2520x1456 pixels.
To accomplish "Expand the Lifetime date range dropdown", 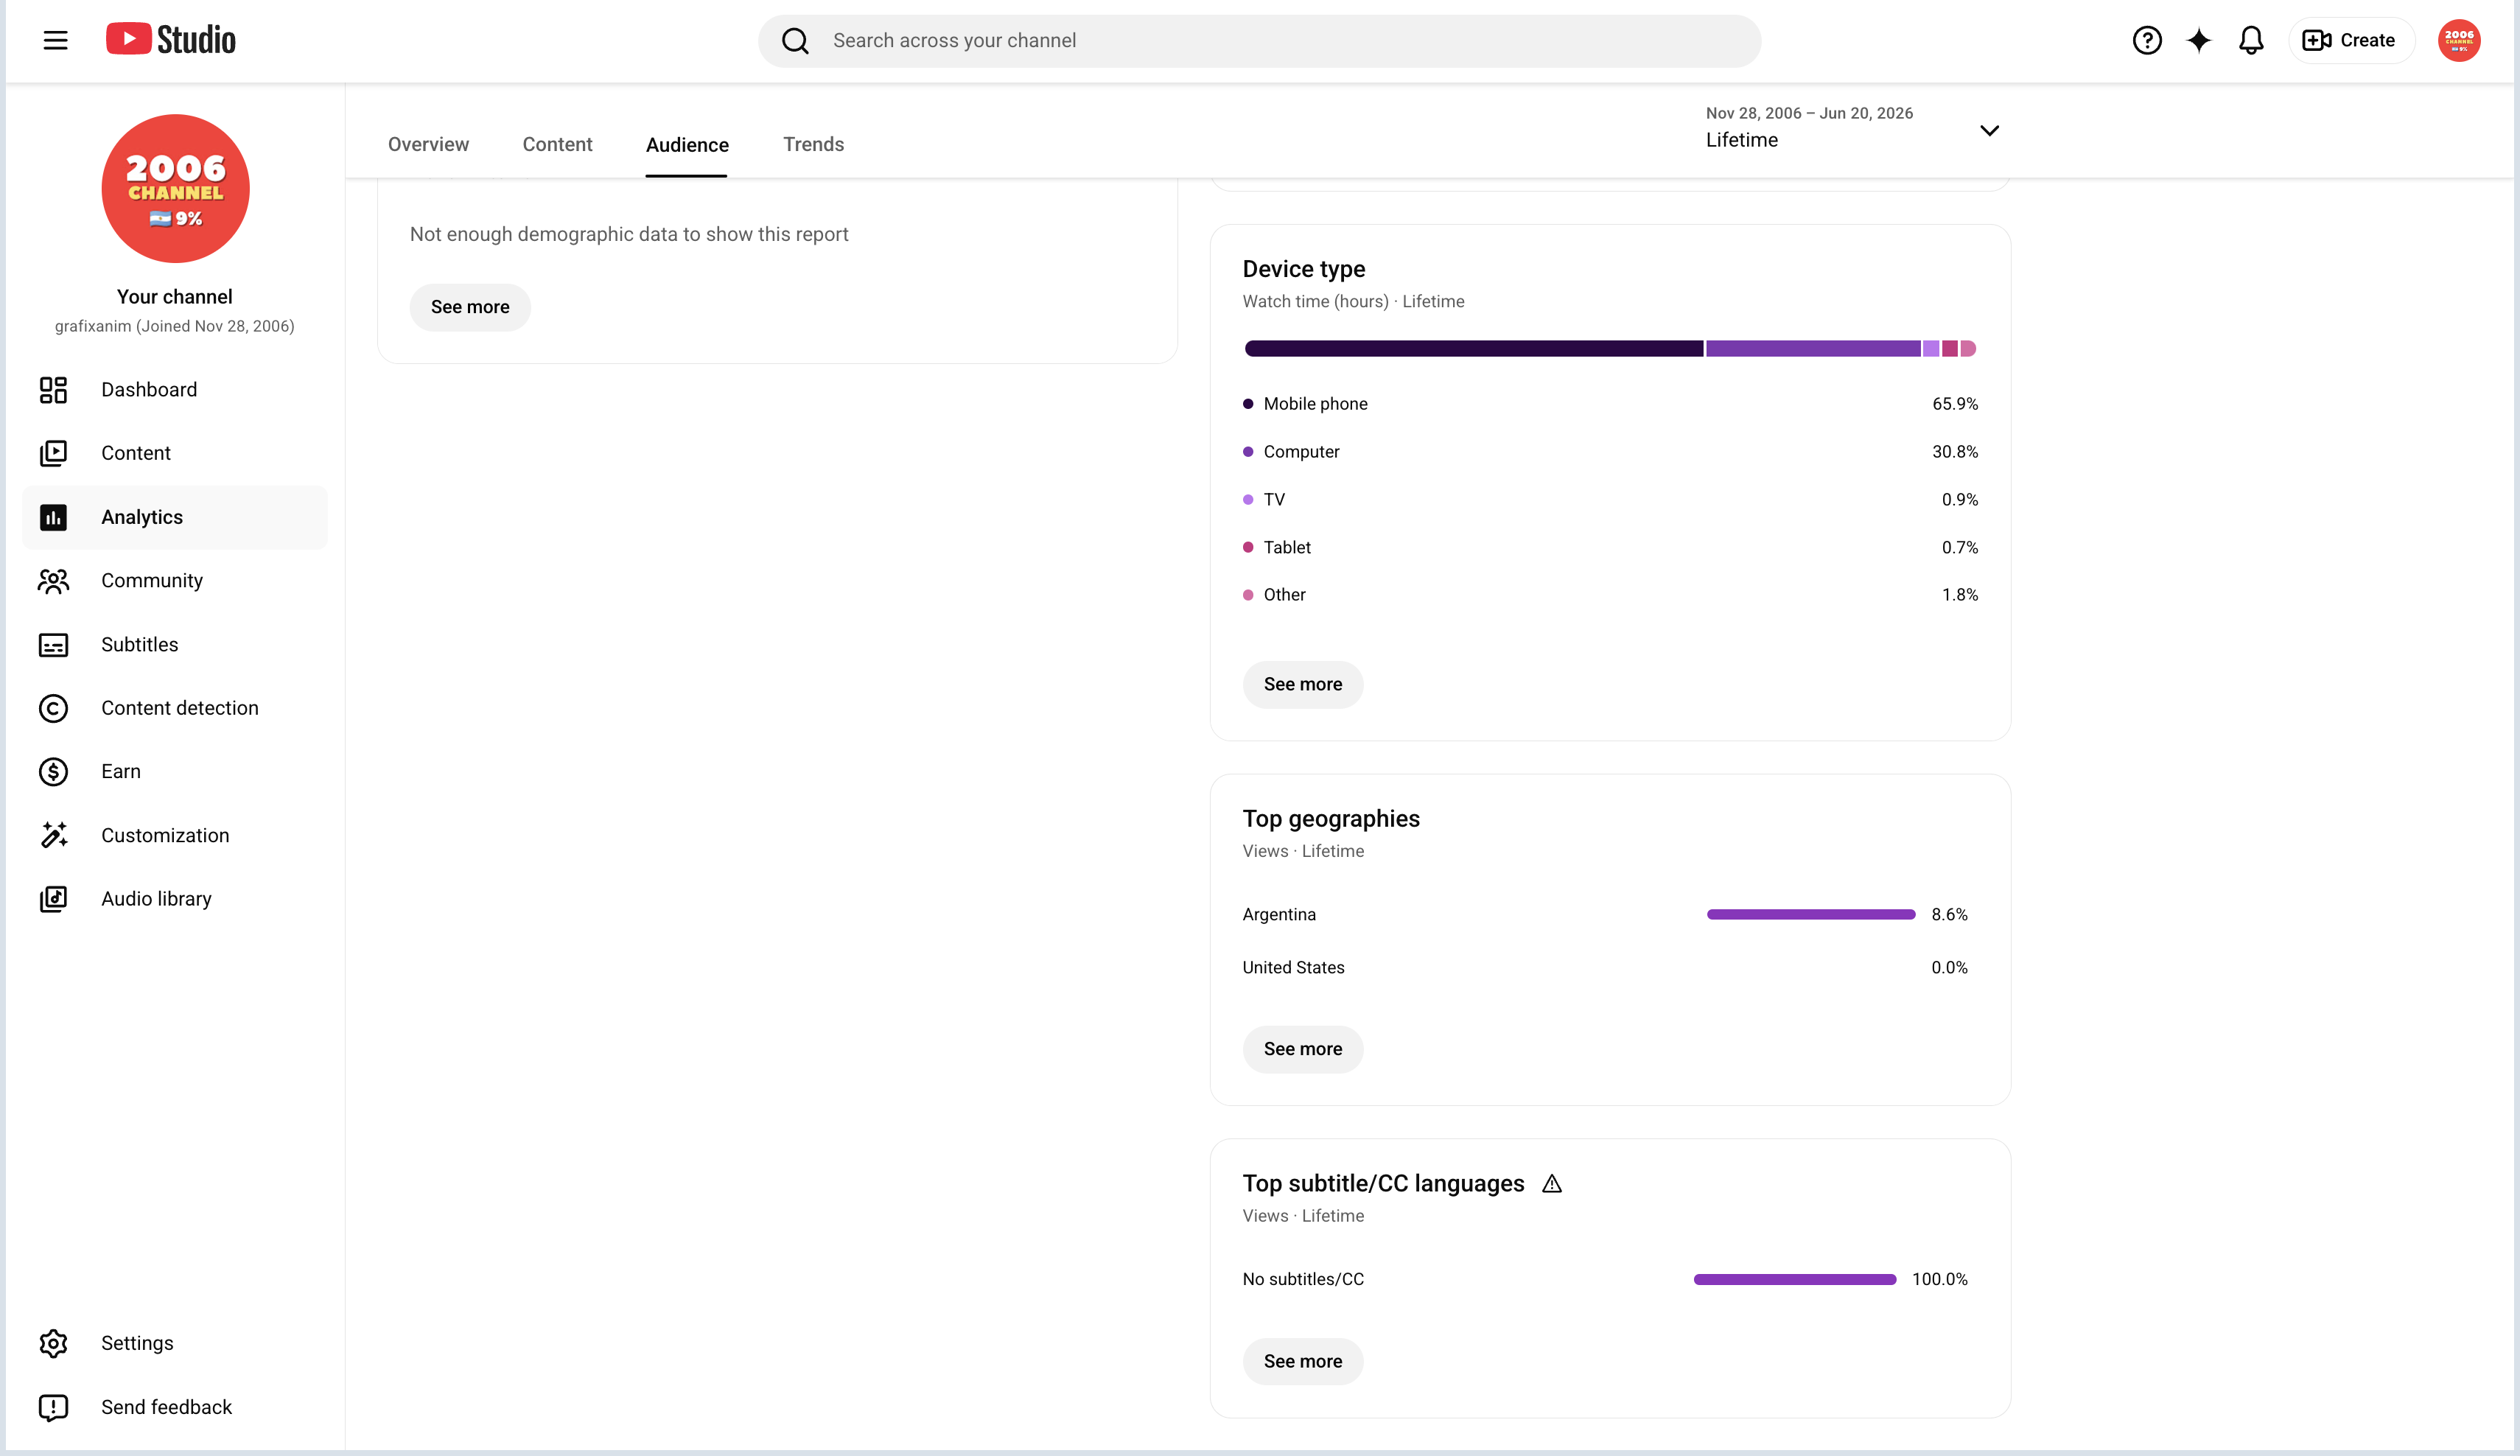I will point(1852,128).
